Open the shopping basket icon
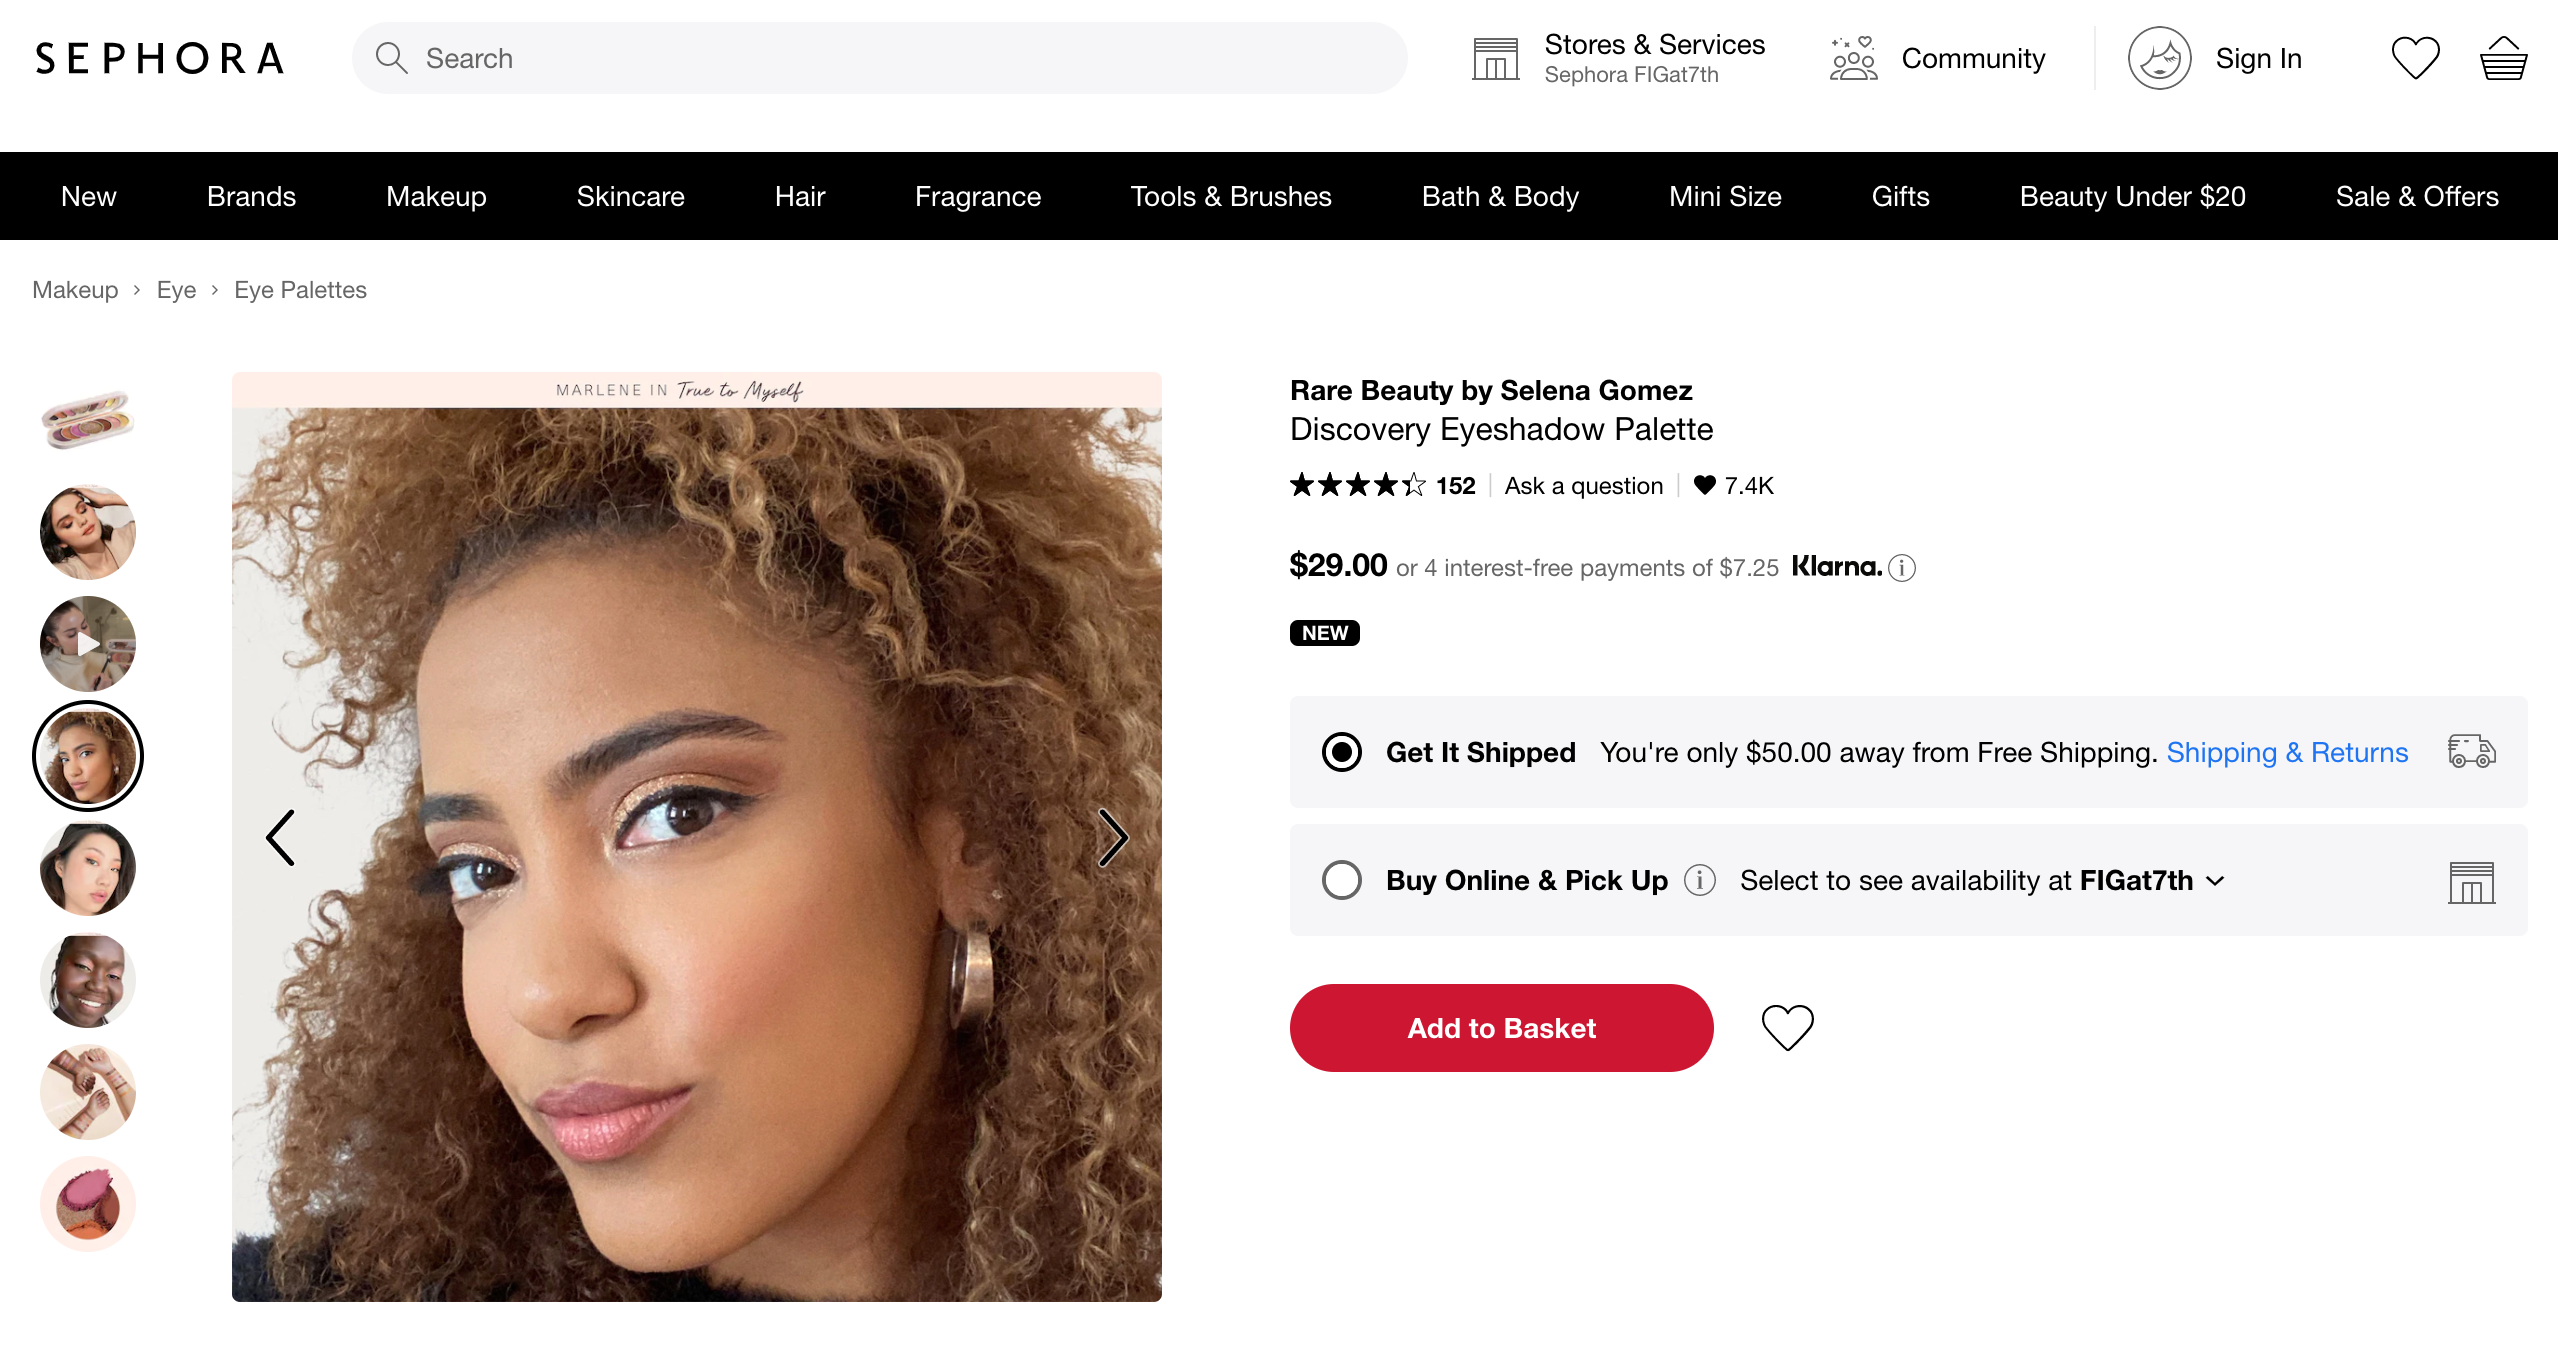The width and height of the screenshot is (2558, 1364). click(2503, 58)
